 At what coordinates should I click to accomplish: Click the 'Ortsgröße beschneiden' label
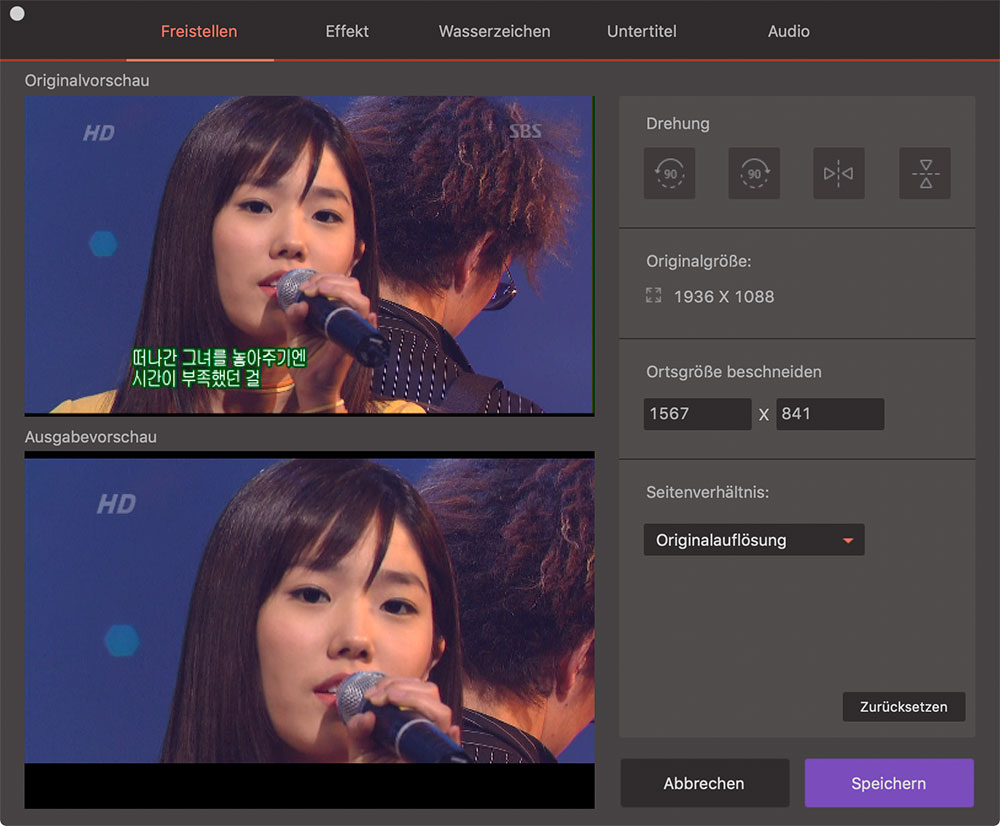(733, 372)
